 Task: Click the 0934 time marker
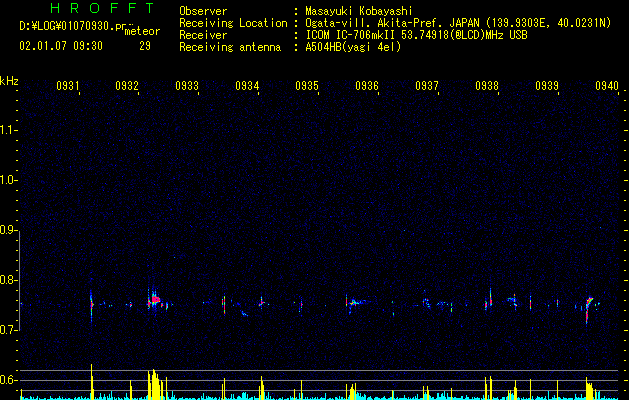(247, 85)
